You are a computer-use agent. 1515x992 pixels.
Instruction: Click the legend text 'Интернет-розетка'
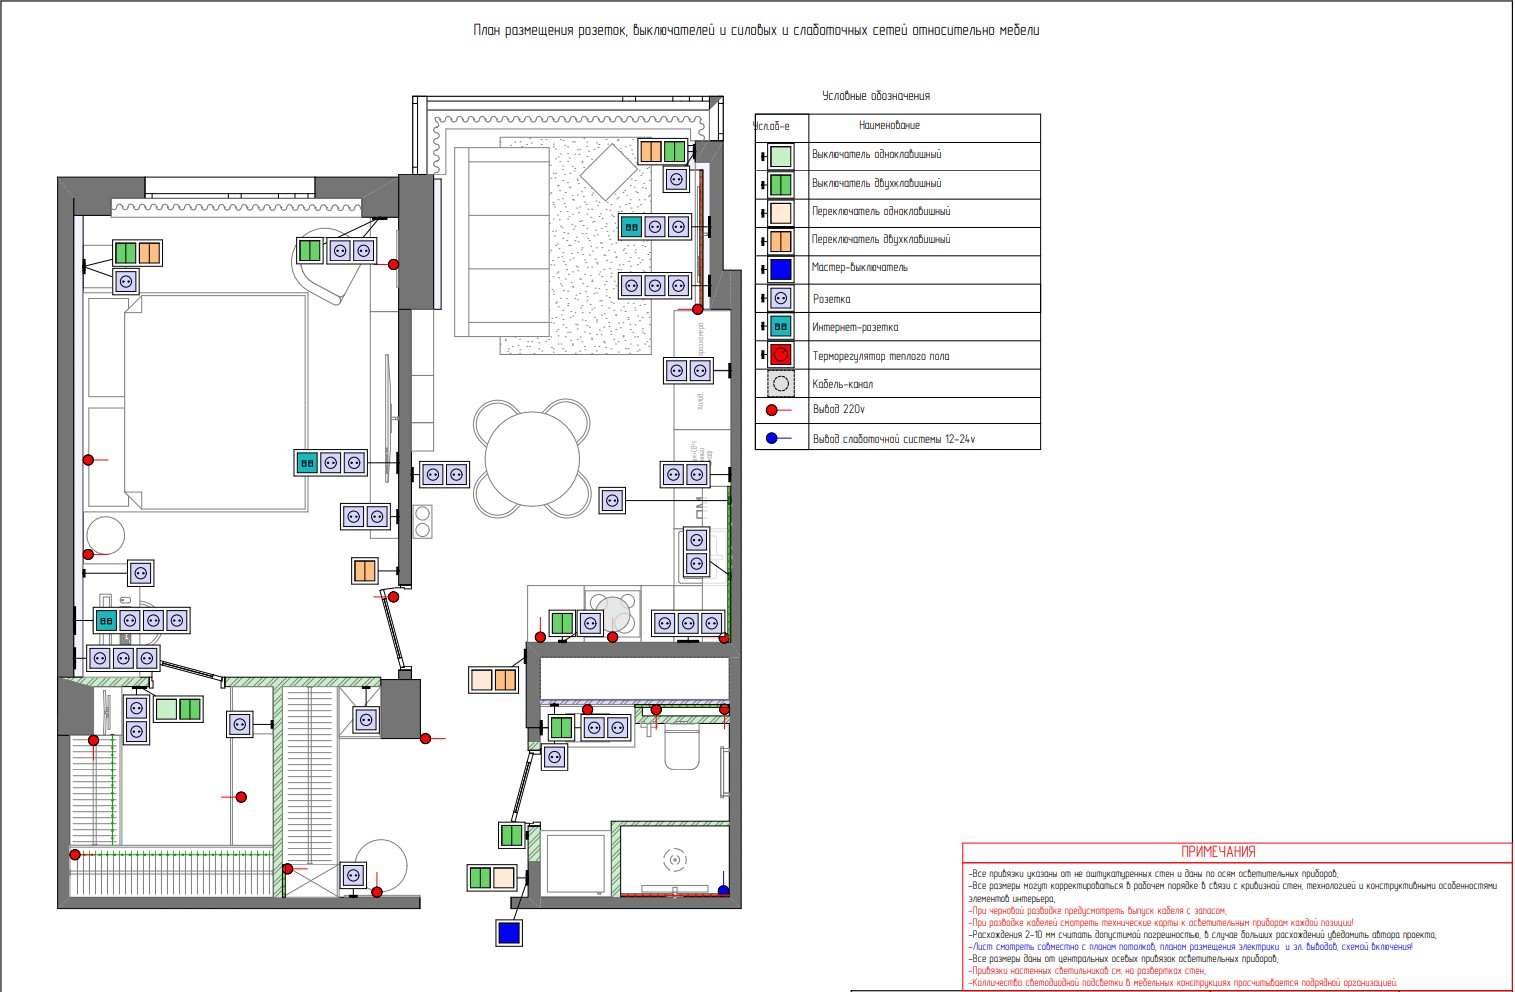click(x=855, y=327)
